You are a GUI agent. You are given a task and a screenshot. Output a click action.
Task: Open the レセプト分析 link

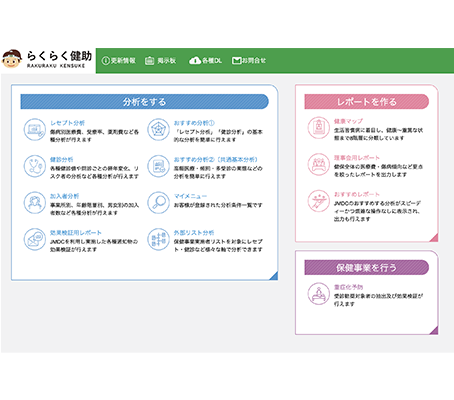coord(67,123)
